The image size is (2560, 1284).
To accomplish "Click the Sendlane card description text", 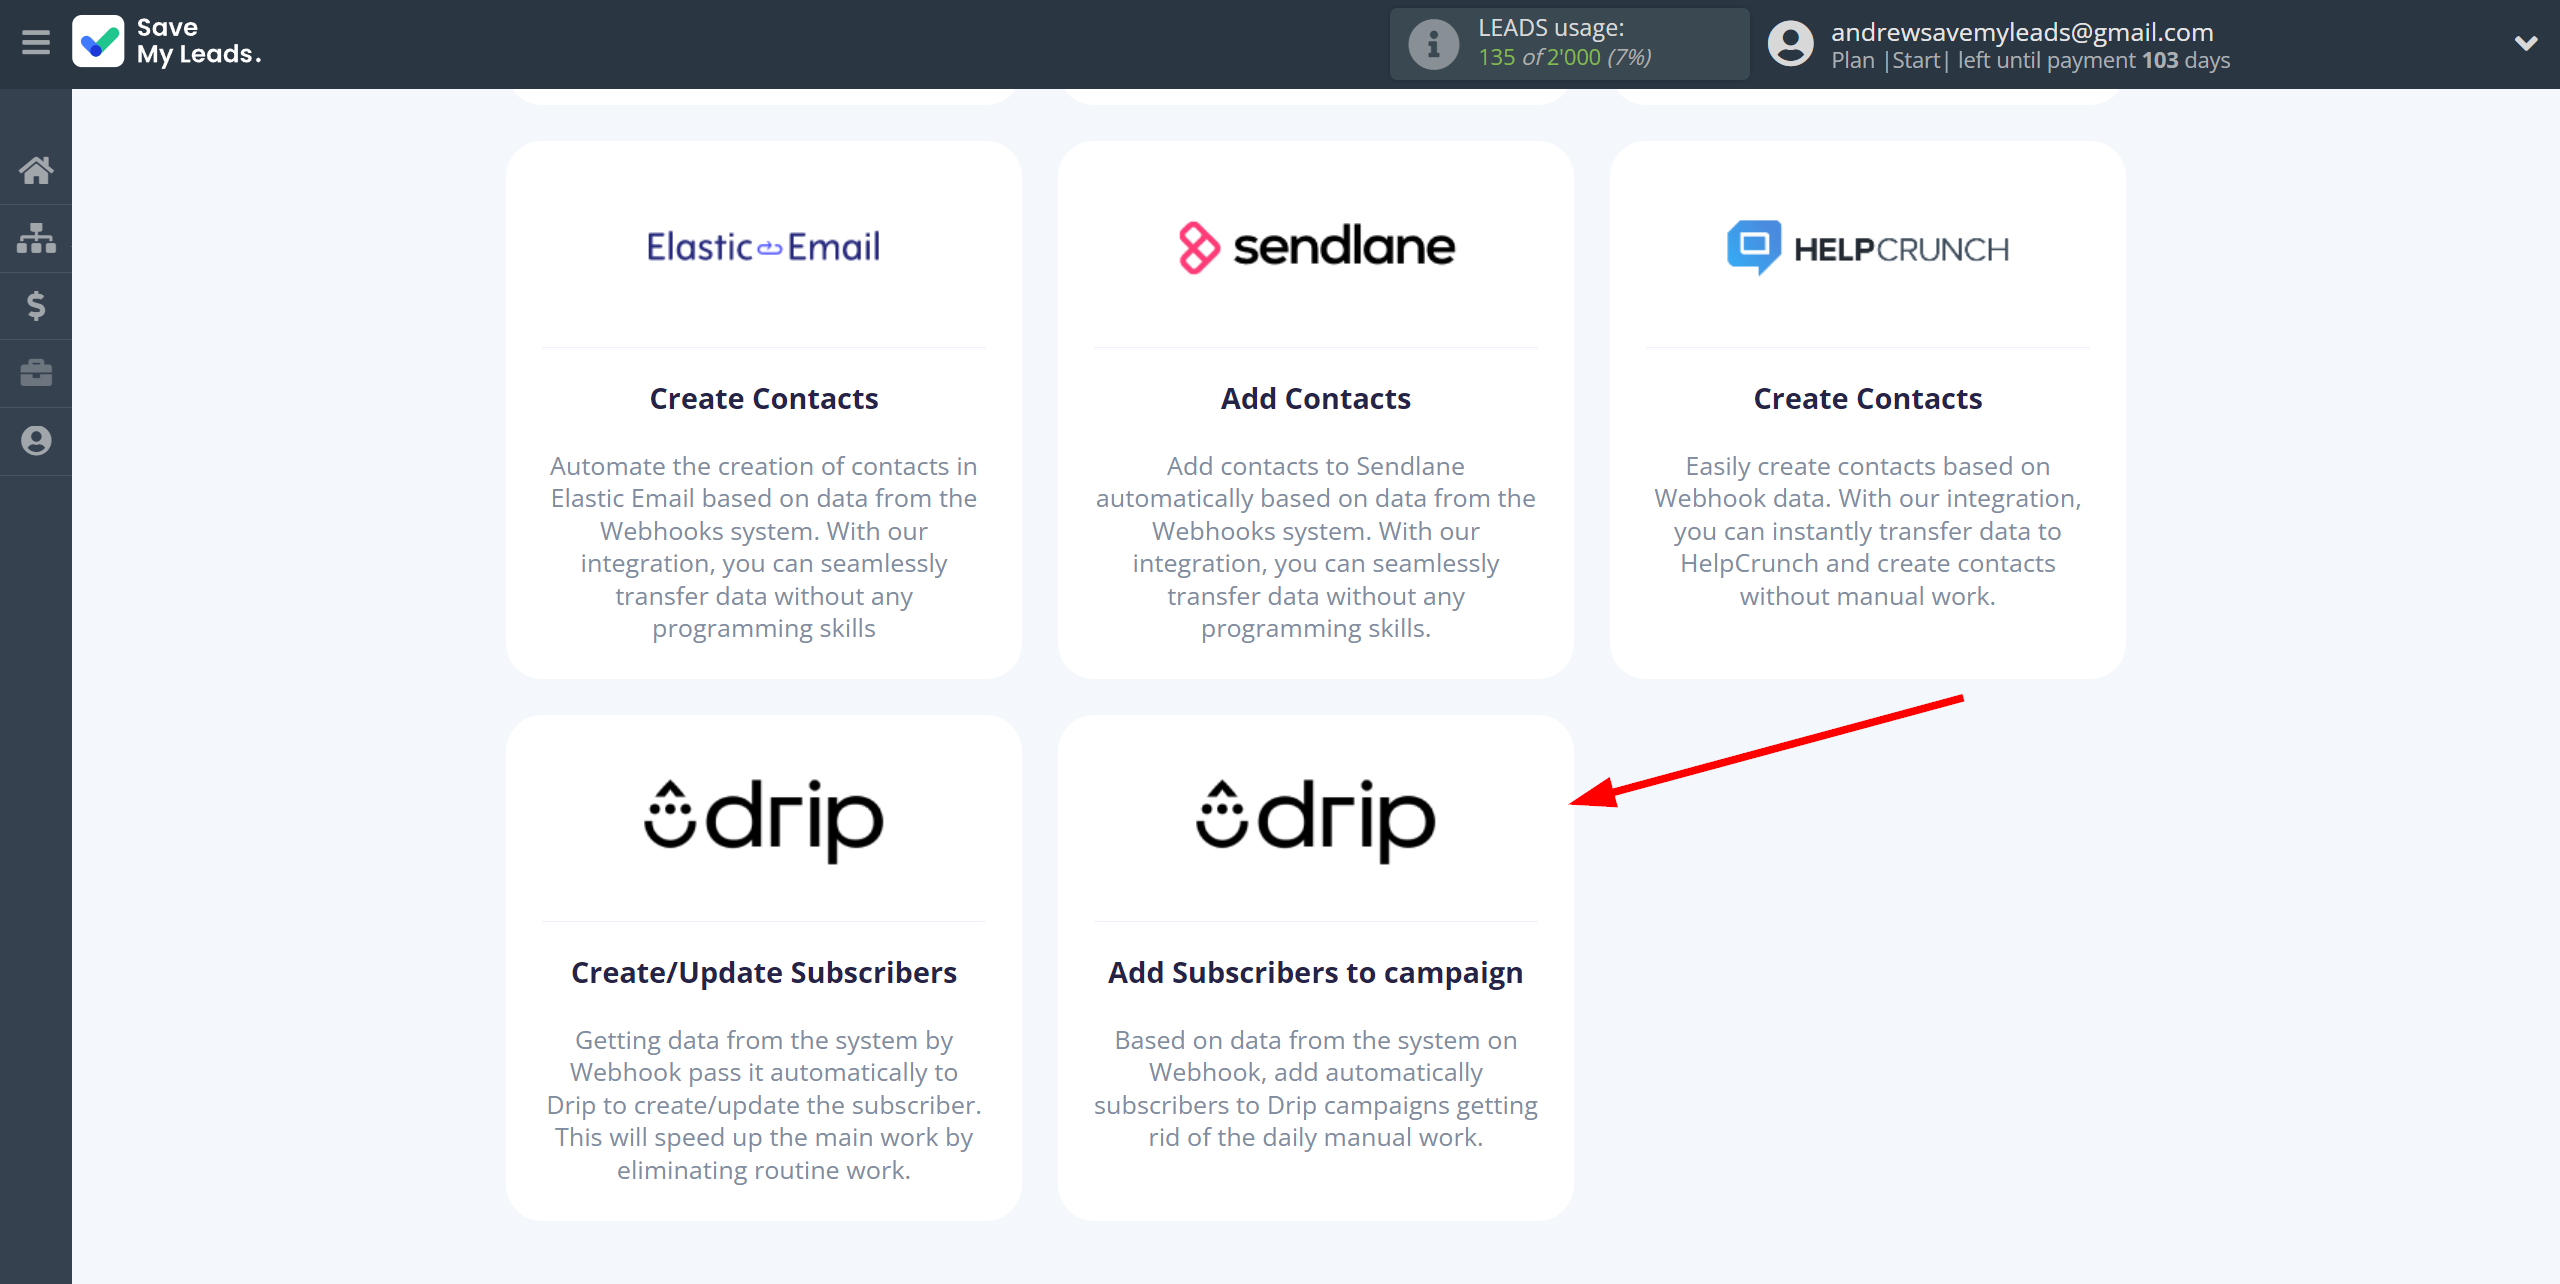I will tap(1316, 547).
